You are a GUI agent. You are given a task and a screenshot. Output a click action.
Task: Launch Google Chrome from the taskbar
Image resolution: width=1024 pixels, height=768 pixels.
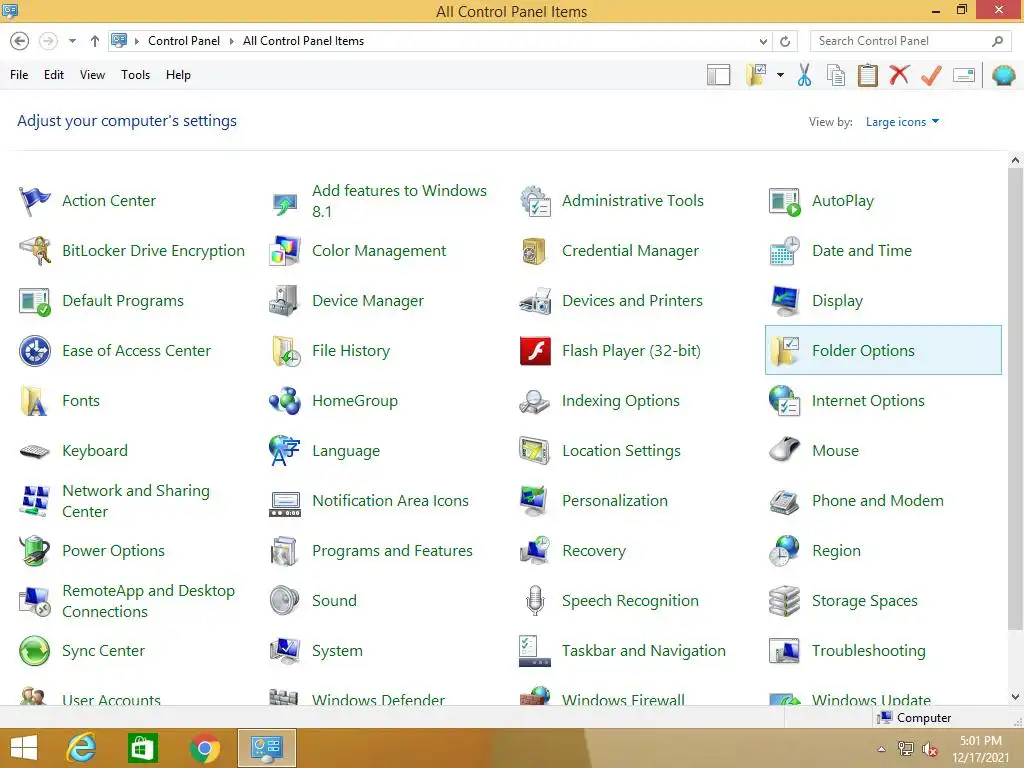[x=204, y=748]
